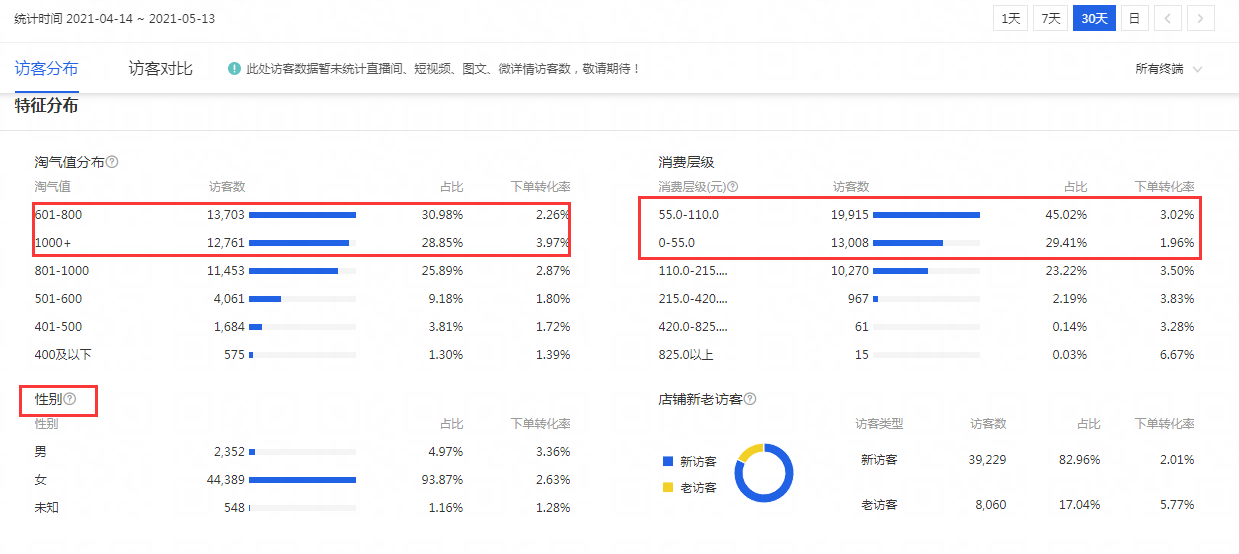The width and height of the screenshot is (1239, 554).
Task: Click the progress bar for 55.0-110.0 row
Action: click(926, 215)
